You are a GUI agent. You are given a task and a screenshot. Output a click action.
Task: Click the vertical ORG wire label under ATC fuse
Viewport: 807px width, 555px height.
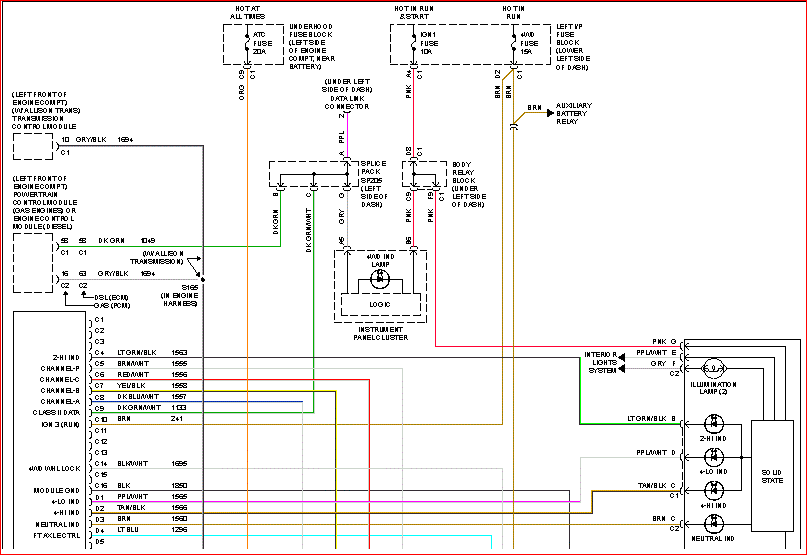point(241,92)
